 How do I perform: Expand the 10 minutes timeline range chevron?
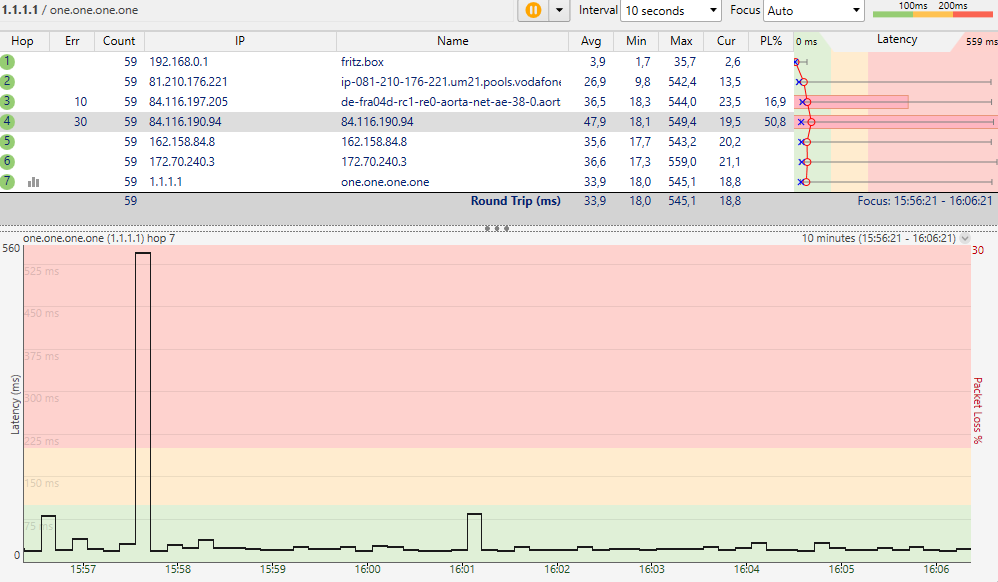[965, 238]
